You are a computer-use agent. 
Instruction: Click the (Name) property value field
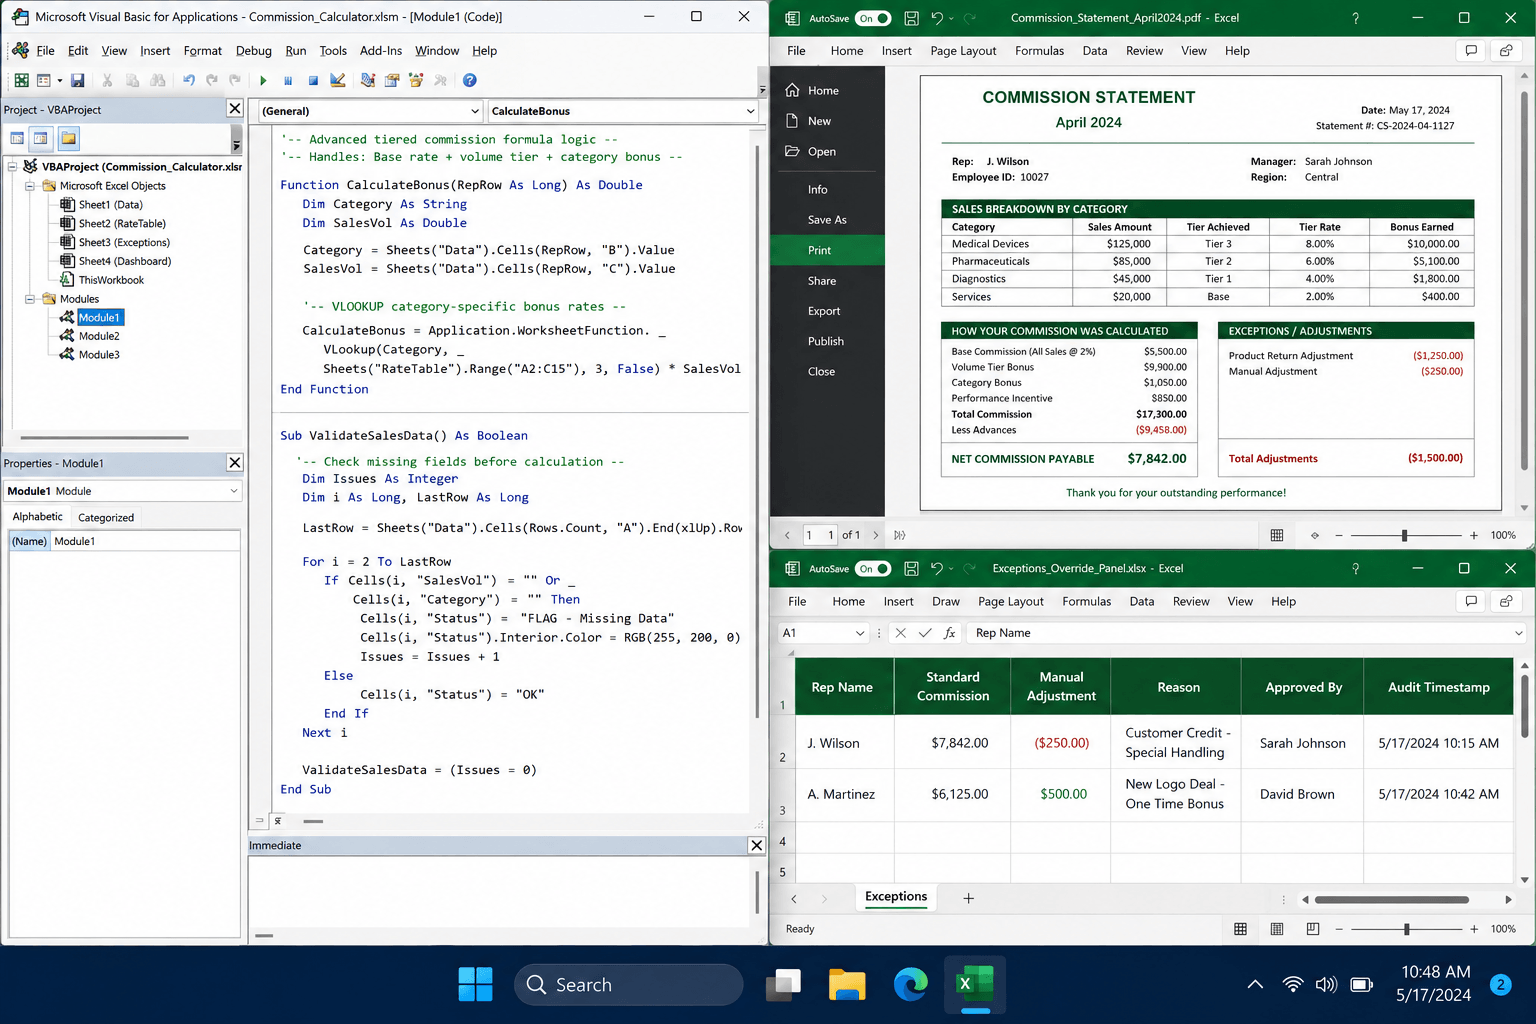point(145,541)
